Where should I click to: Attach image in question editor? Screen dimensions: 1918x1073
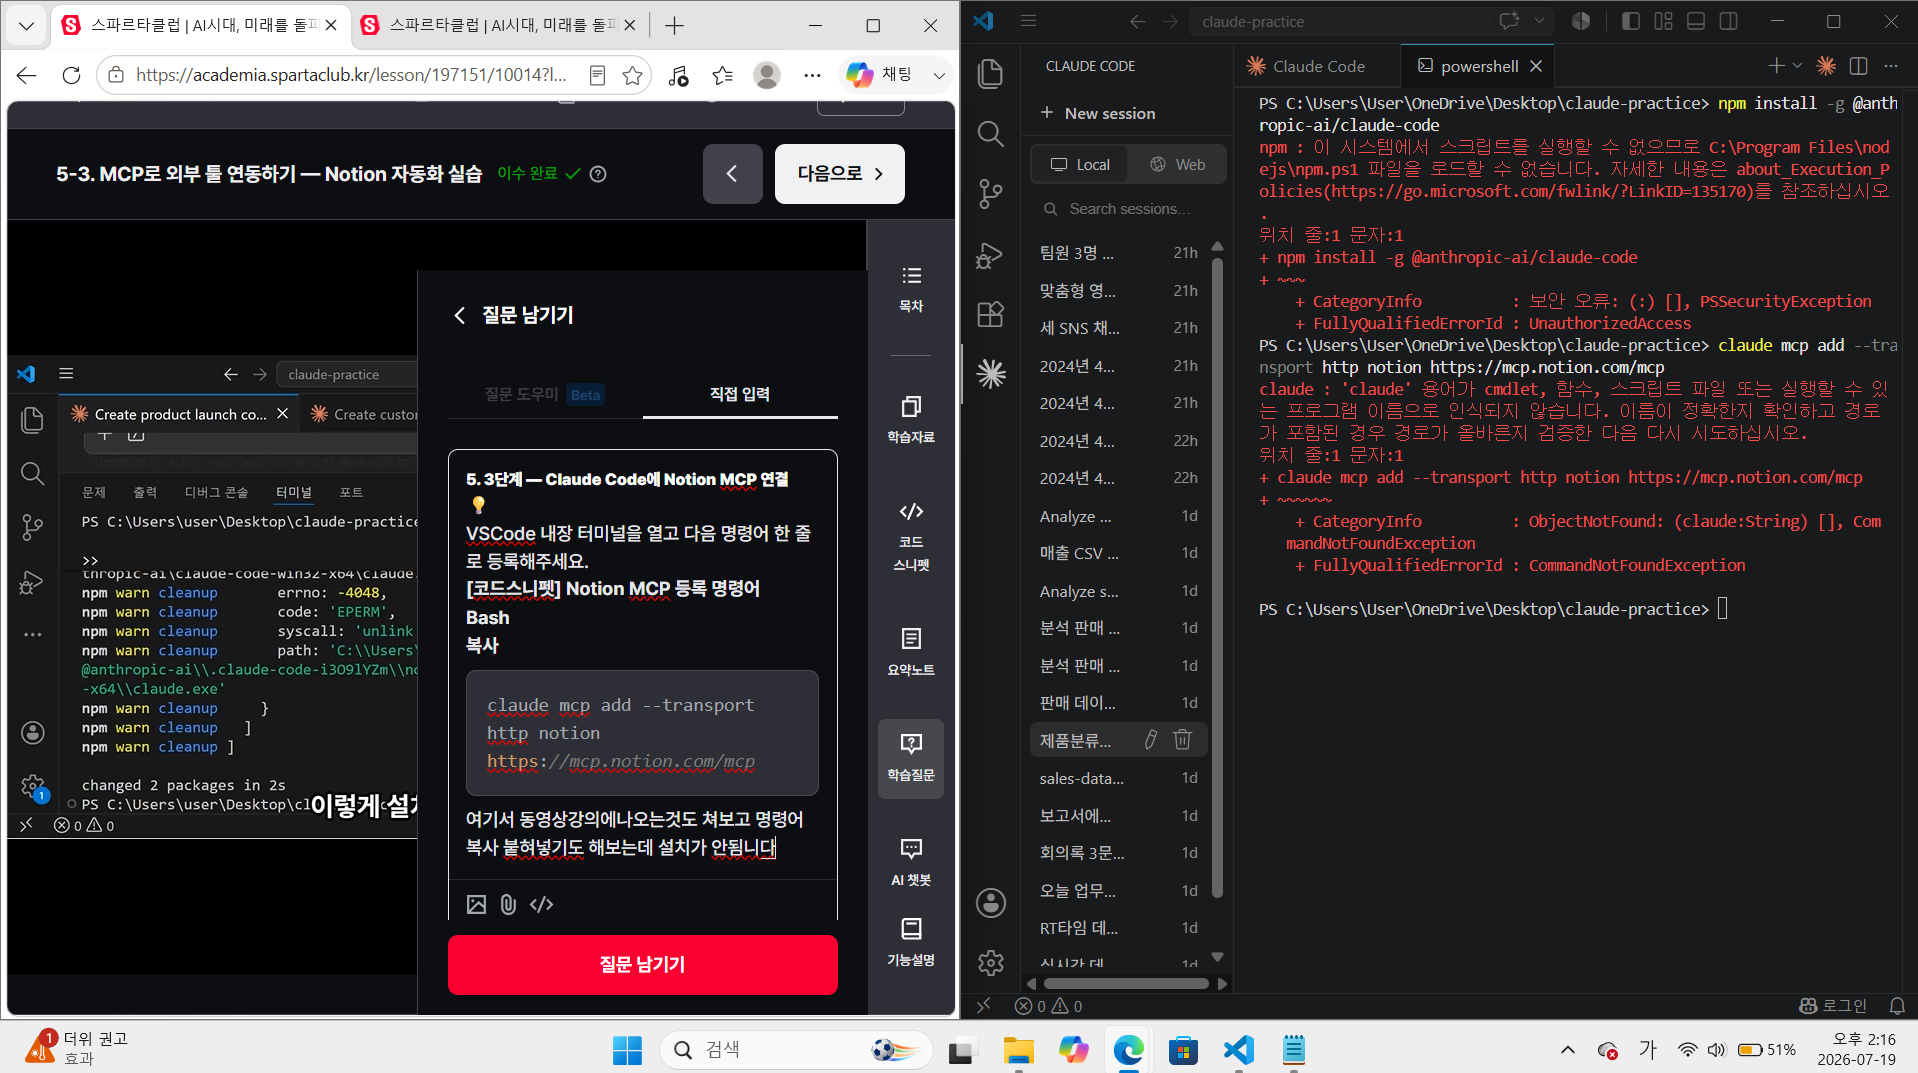[x=476, y=905]
